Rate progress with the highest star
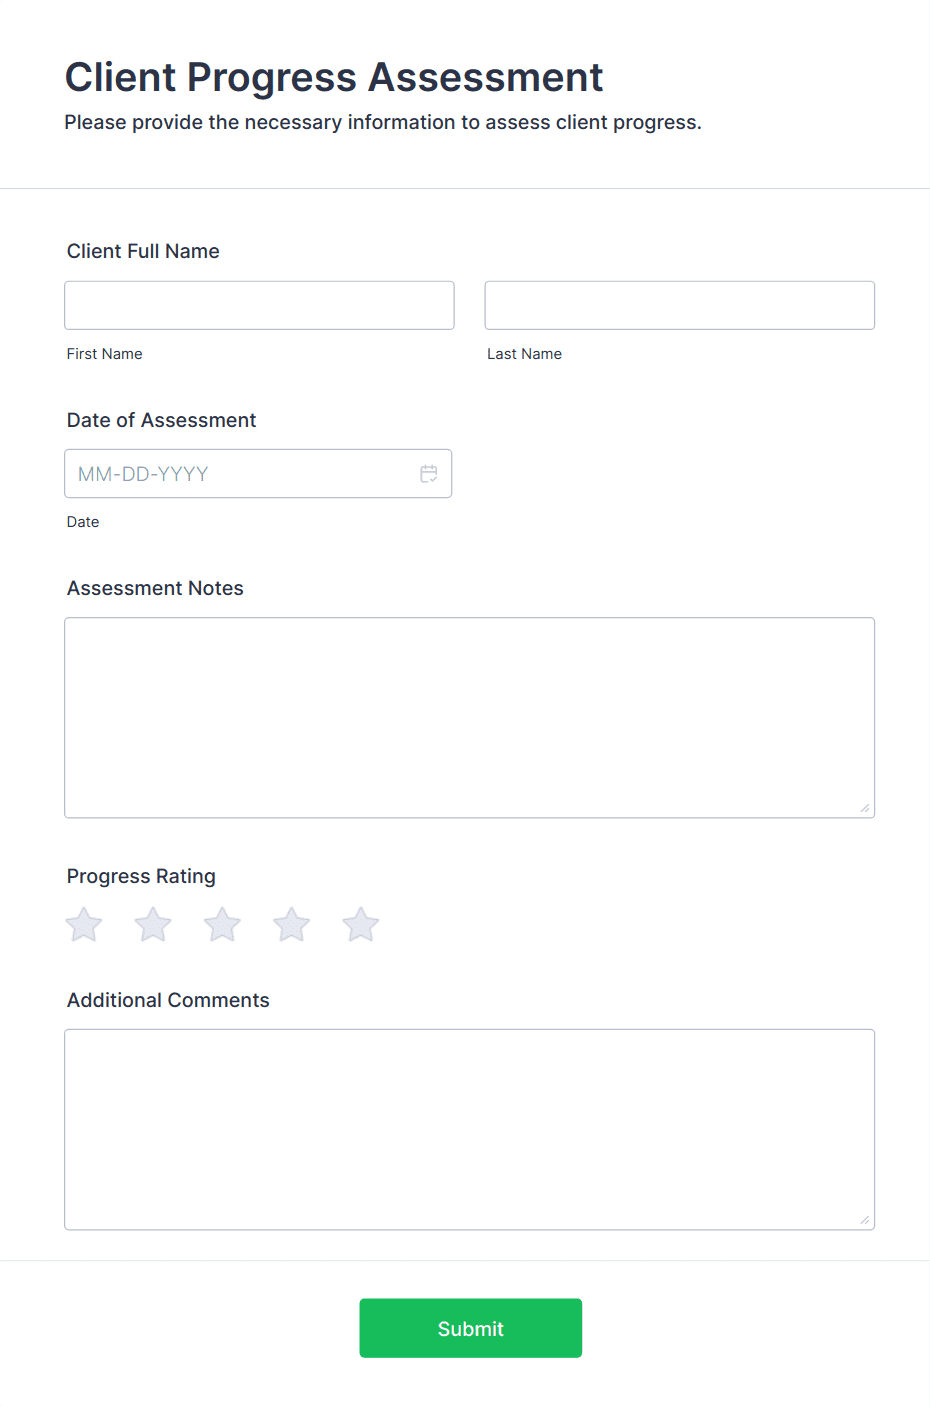Image resolution: width=930 pixels, height=1407 pixels. coord(359,924)
